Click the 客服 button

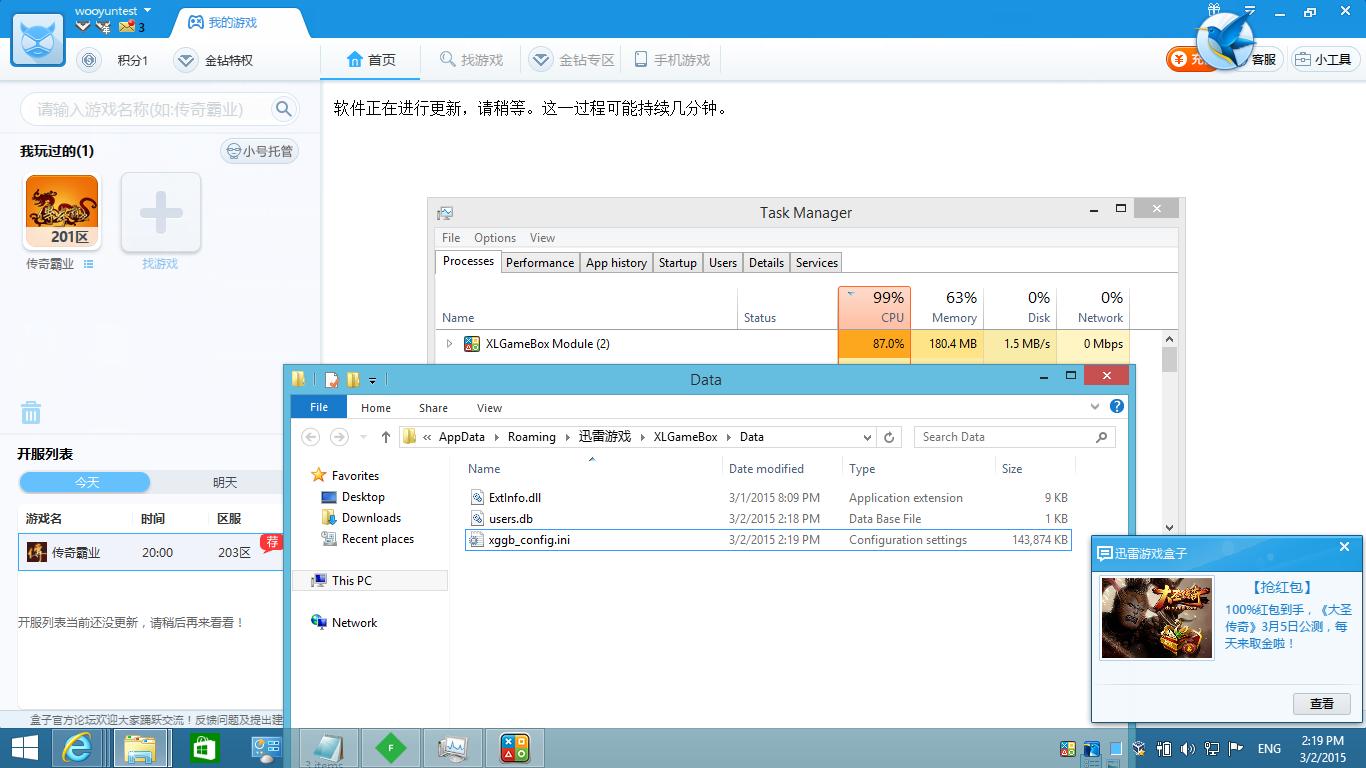coord(1264,60)
